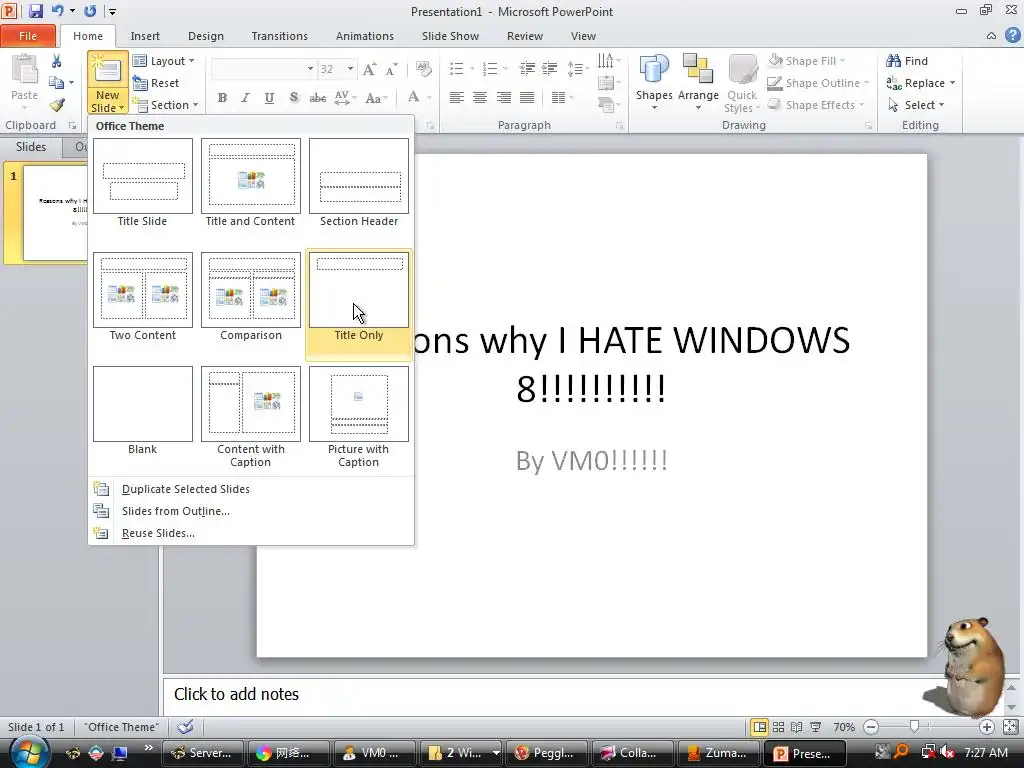Click the Find button
This screenshot has height=768, width=1024.
[907, 61]
